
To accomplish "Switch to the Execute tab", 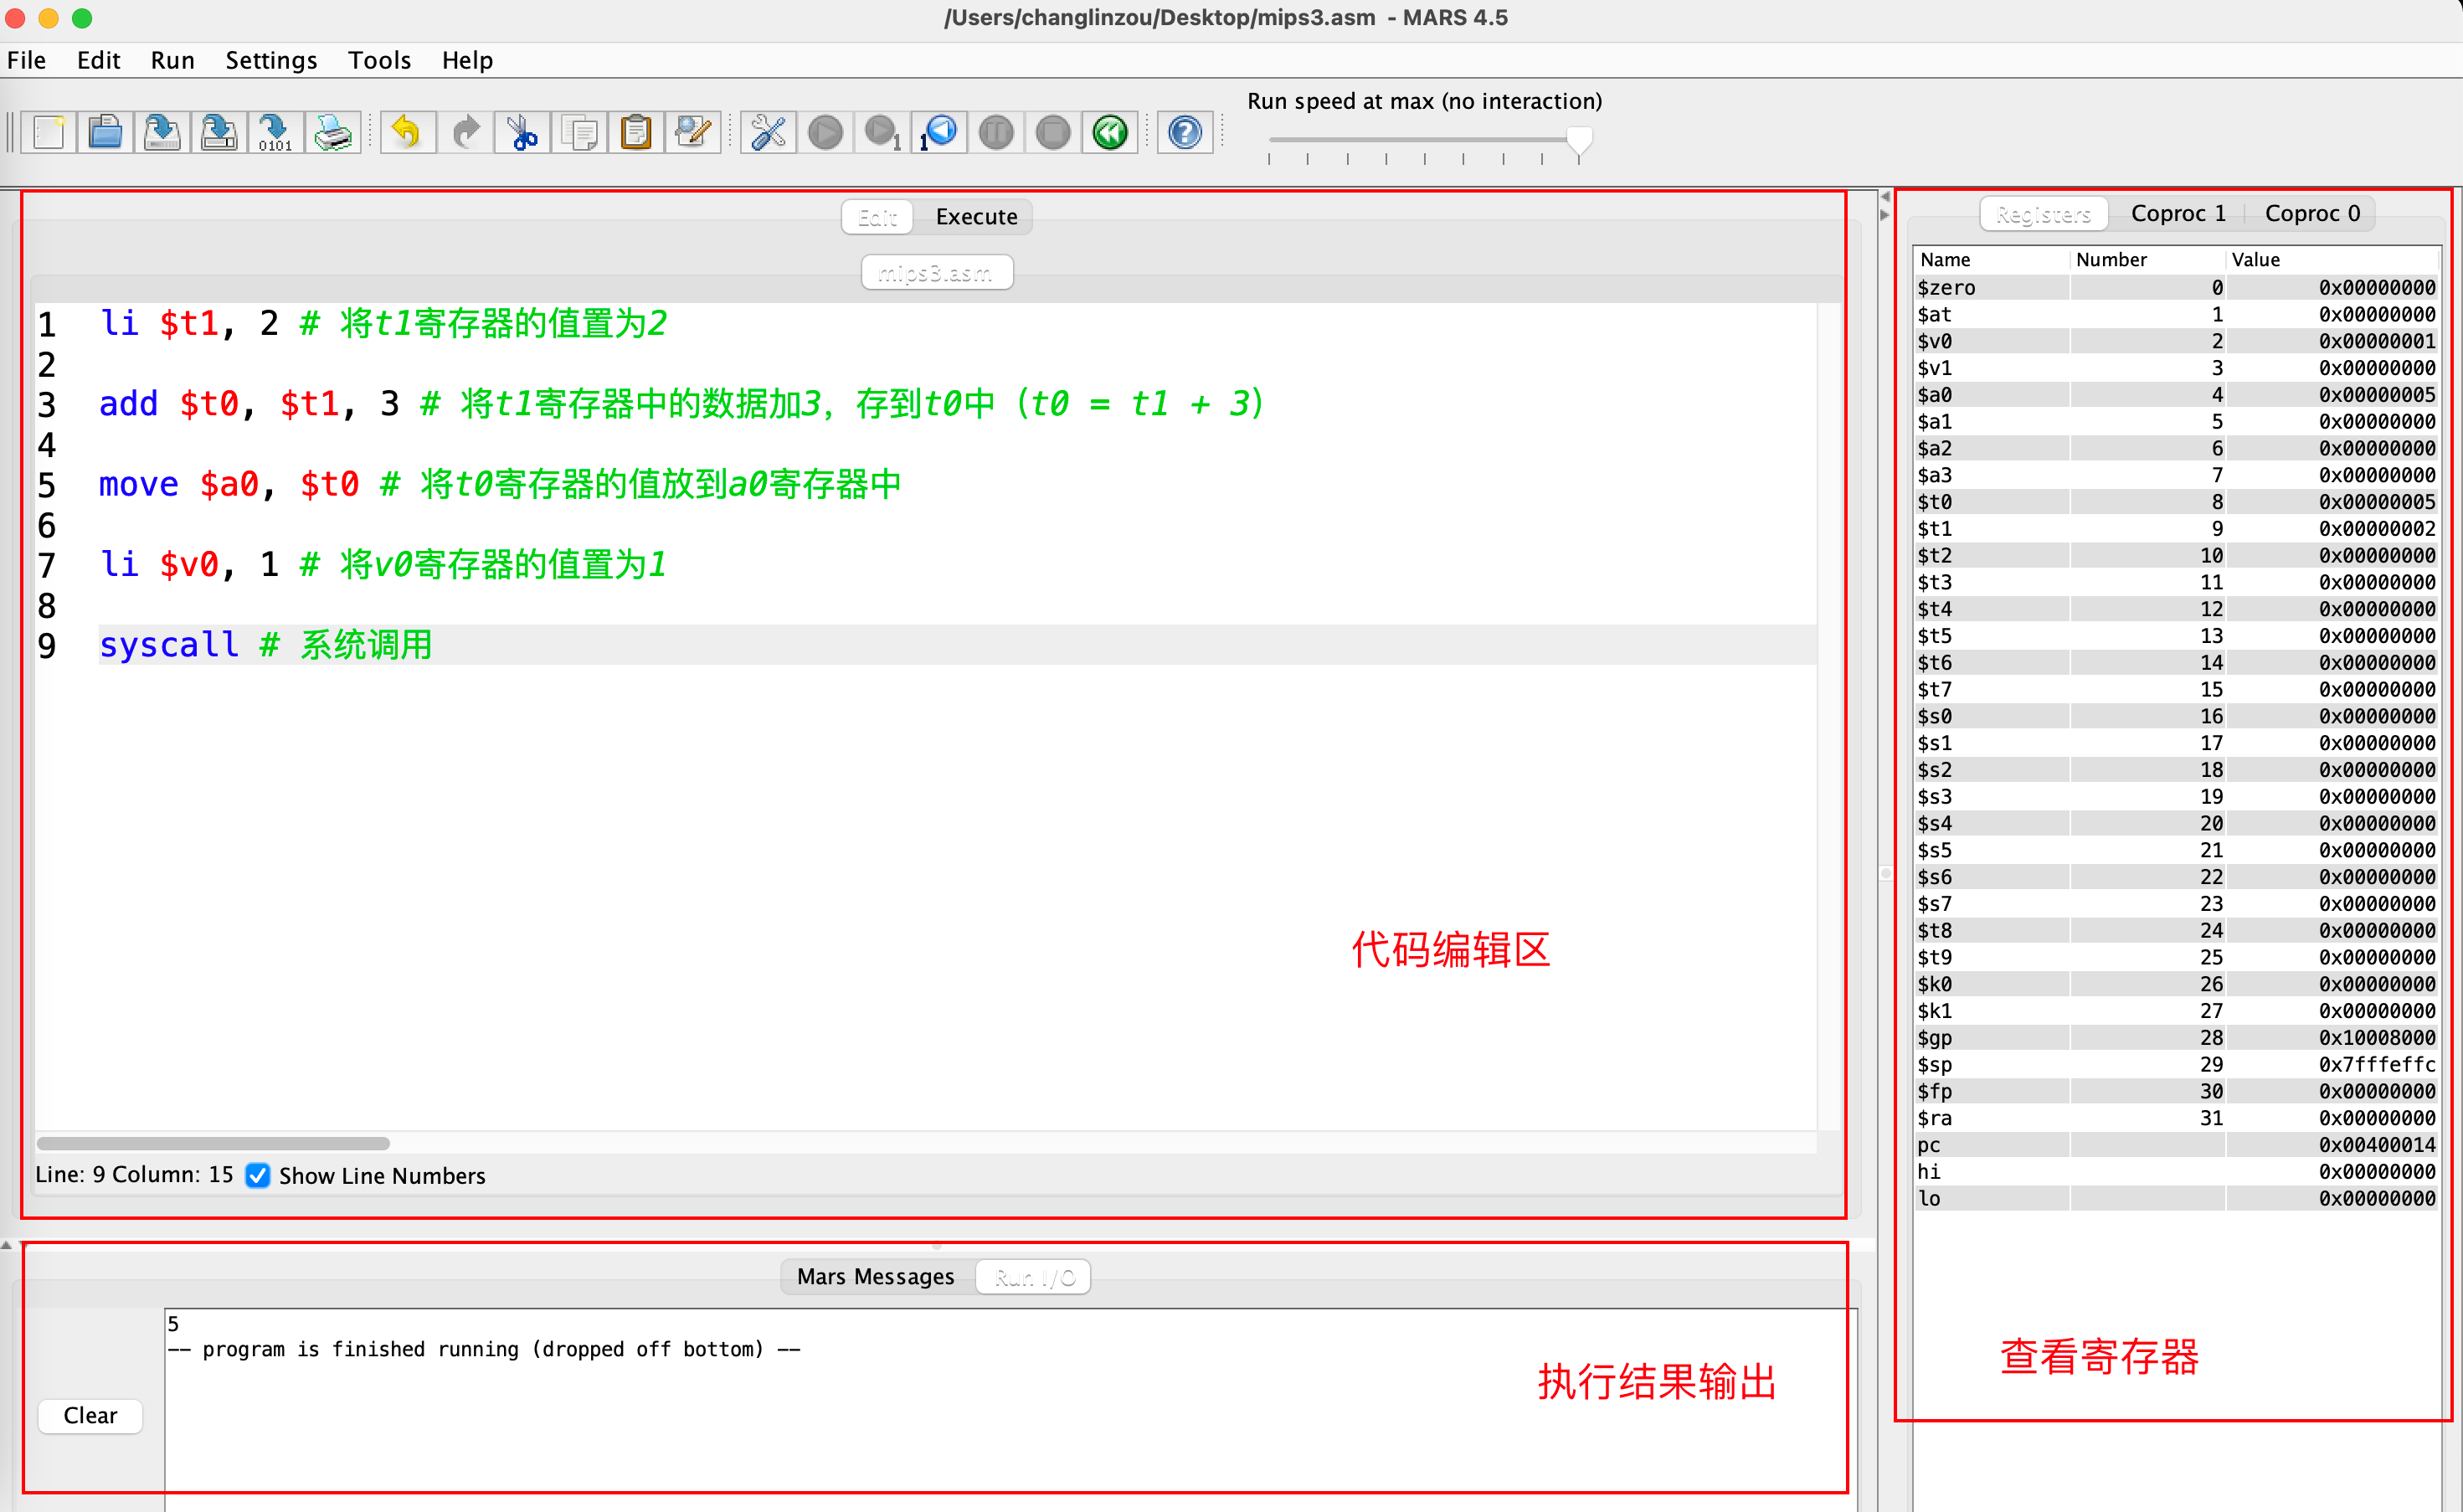I will click(x=976, y=217).
